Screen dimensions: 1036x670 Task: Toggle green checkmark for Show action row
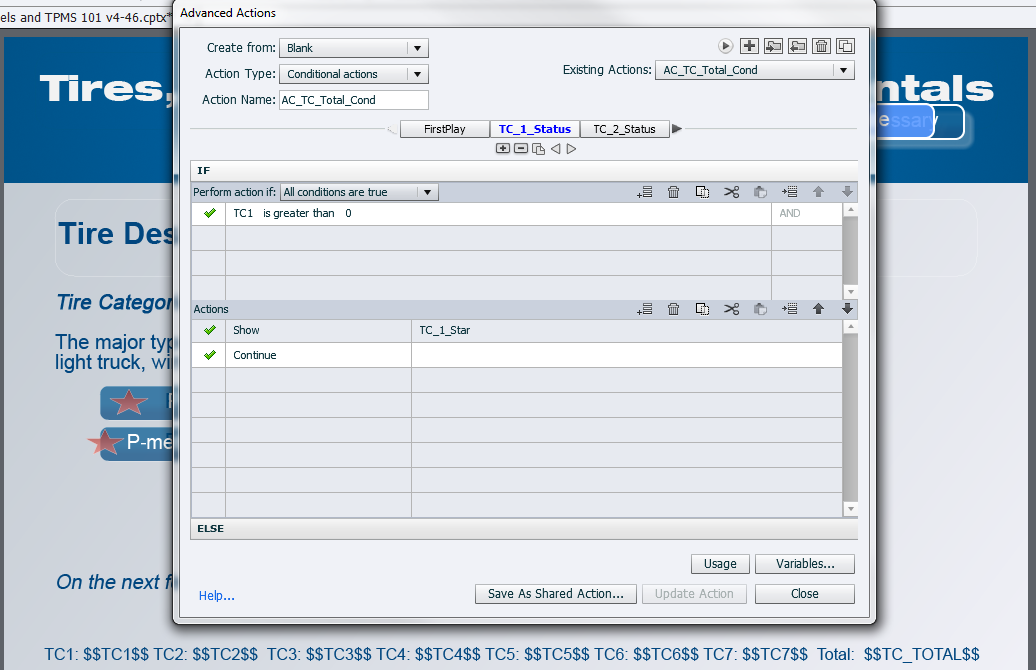pyautogui.click(x=209, y=330)
